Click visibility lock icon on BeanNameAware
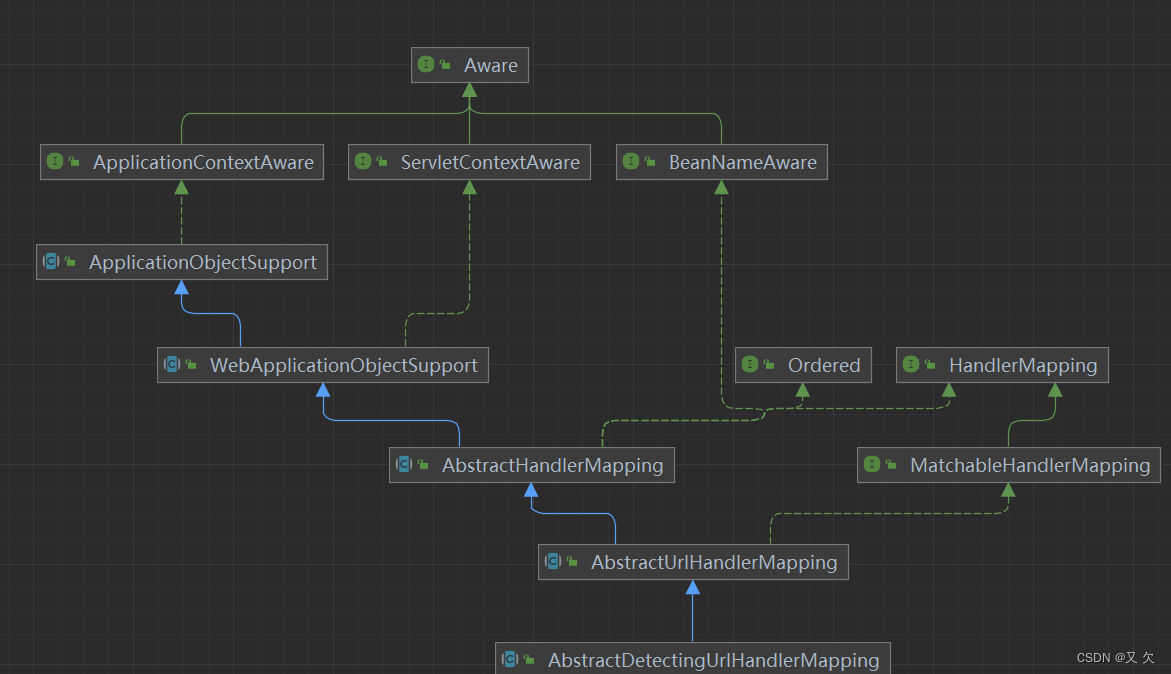Image resolution: width=1171 pixels, height=674 pixels. pyautogui.click(x=650, y=161)
